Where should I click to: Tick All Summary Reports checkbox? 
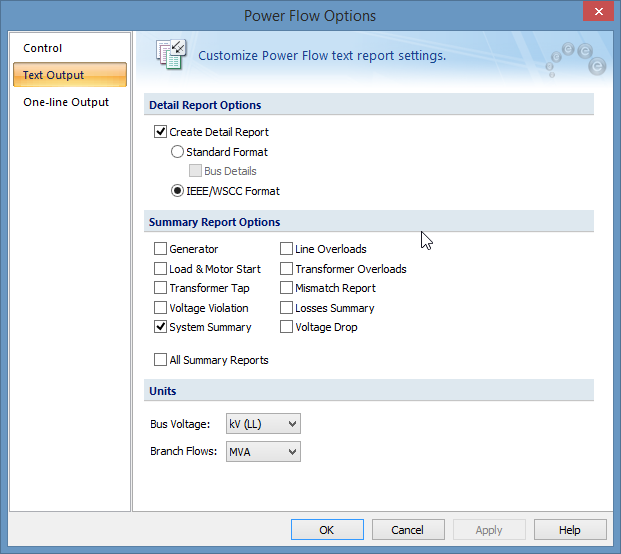(x=161, y=360)
